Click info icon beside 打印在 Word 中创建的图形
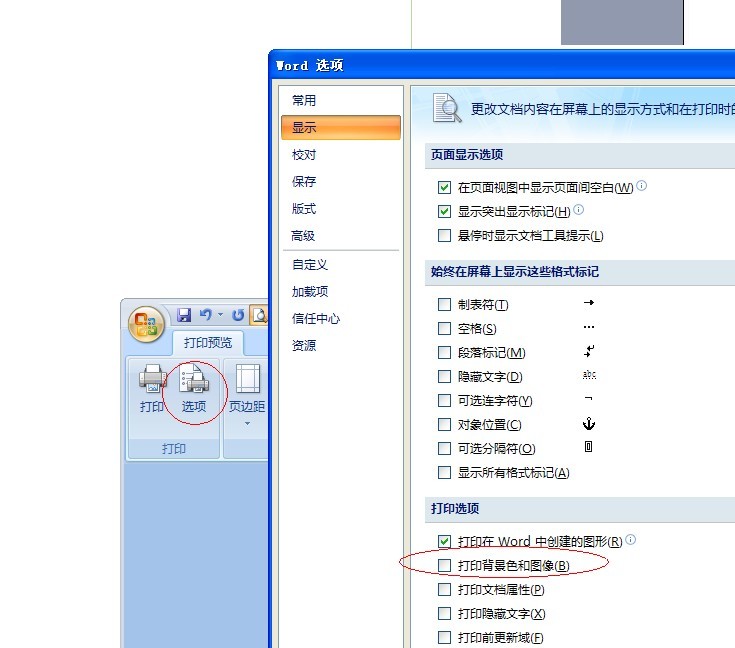The height and width of the screenshot is (648, 735). click(x=631, y=540)
